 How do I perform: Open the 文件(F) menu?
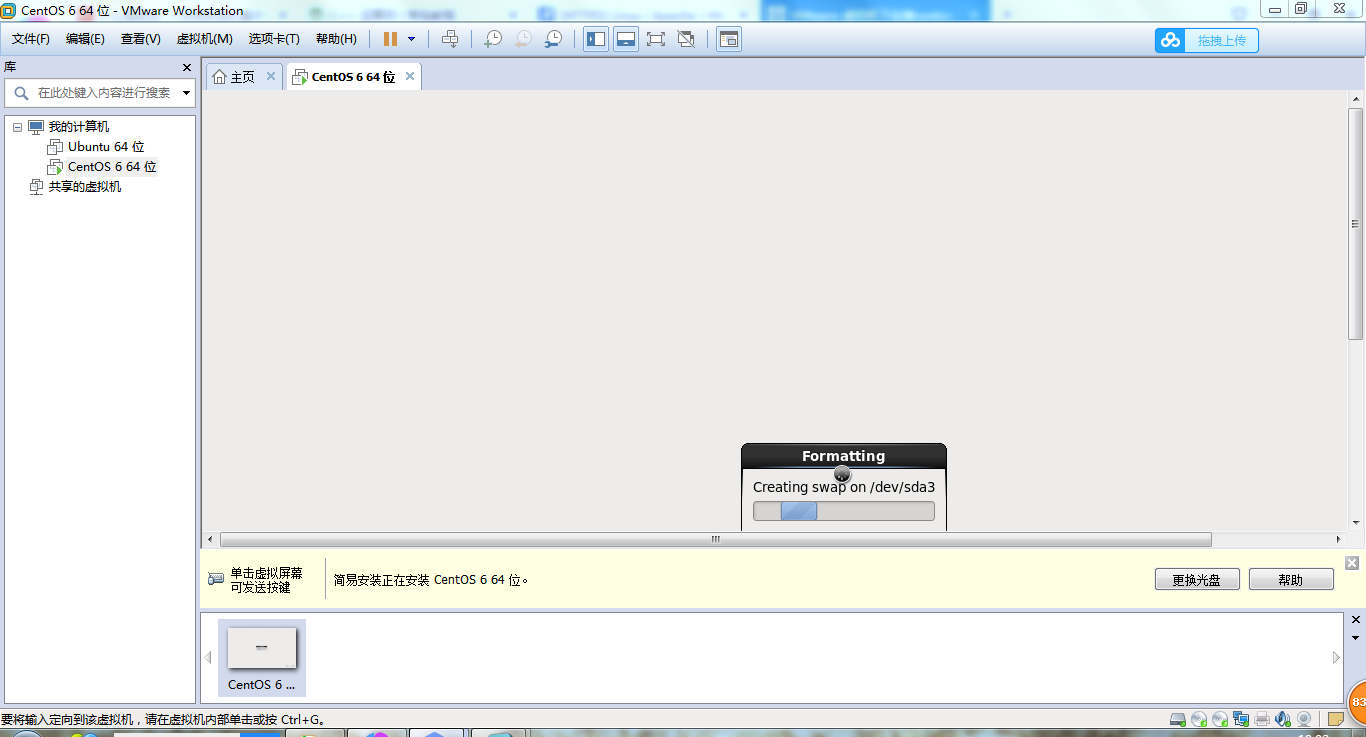click(31, 39)
